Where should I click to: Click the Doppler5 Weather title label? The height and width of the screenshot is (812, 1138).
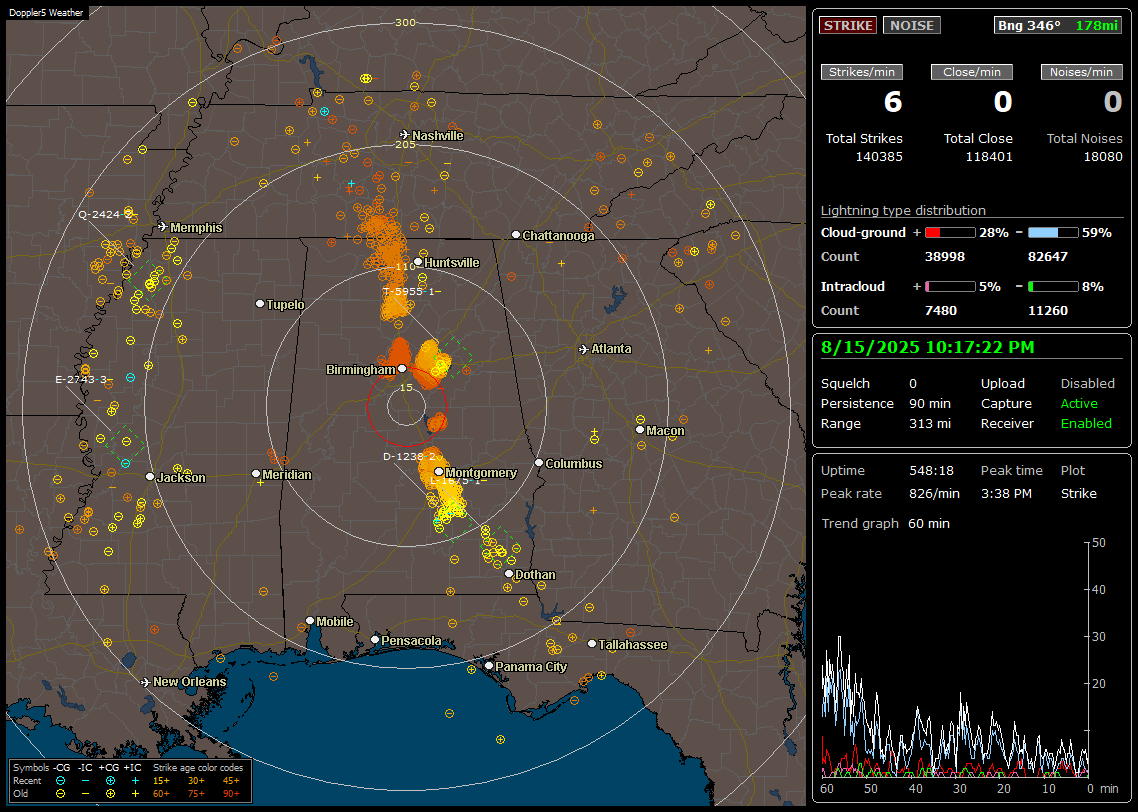pos(46,12)
